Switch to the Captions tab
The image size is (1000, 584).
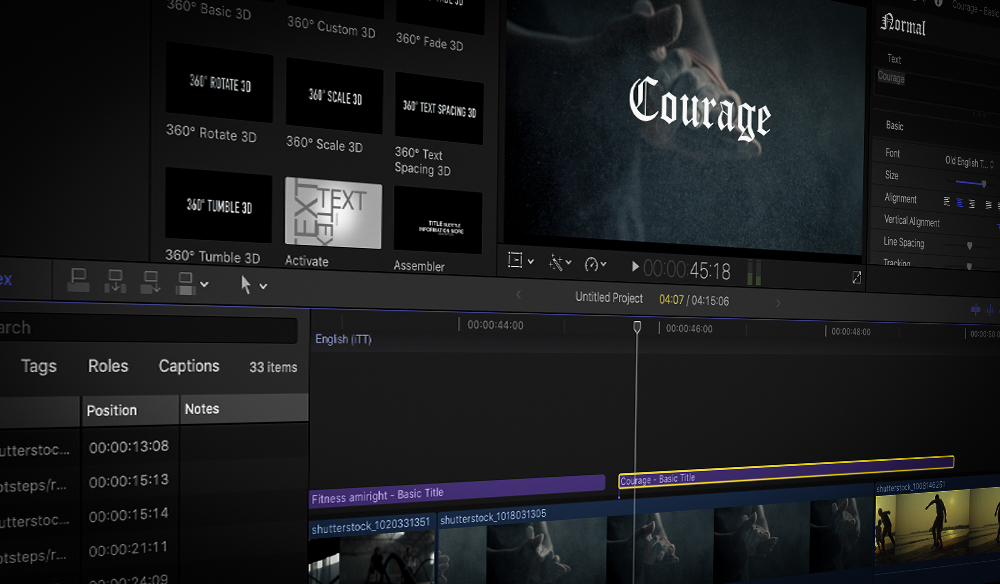click(x=189, y=366)
